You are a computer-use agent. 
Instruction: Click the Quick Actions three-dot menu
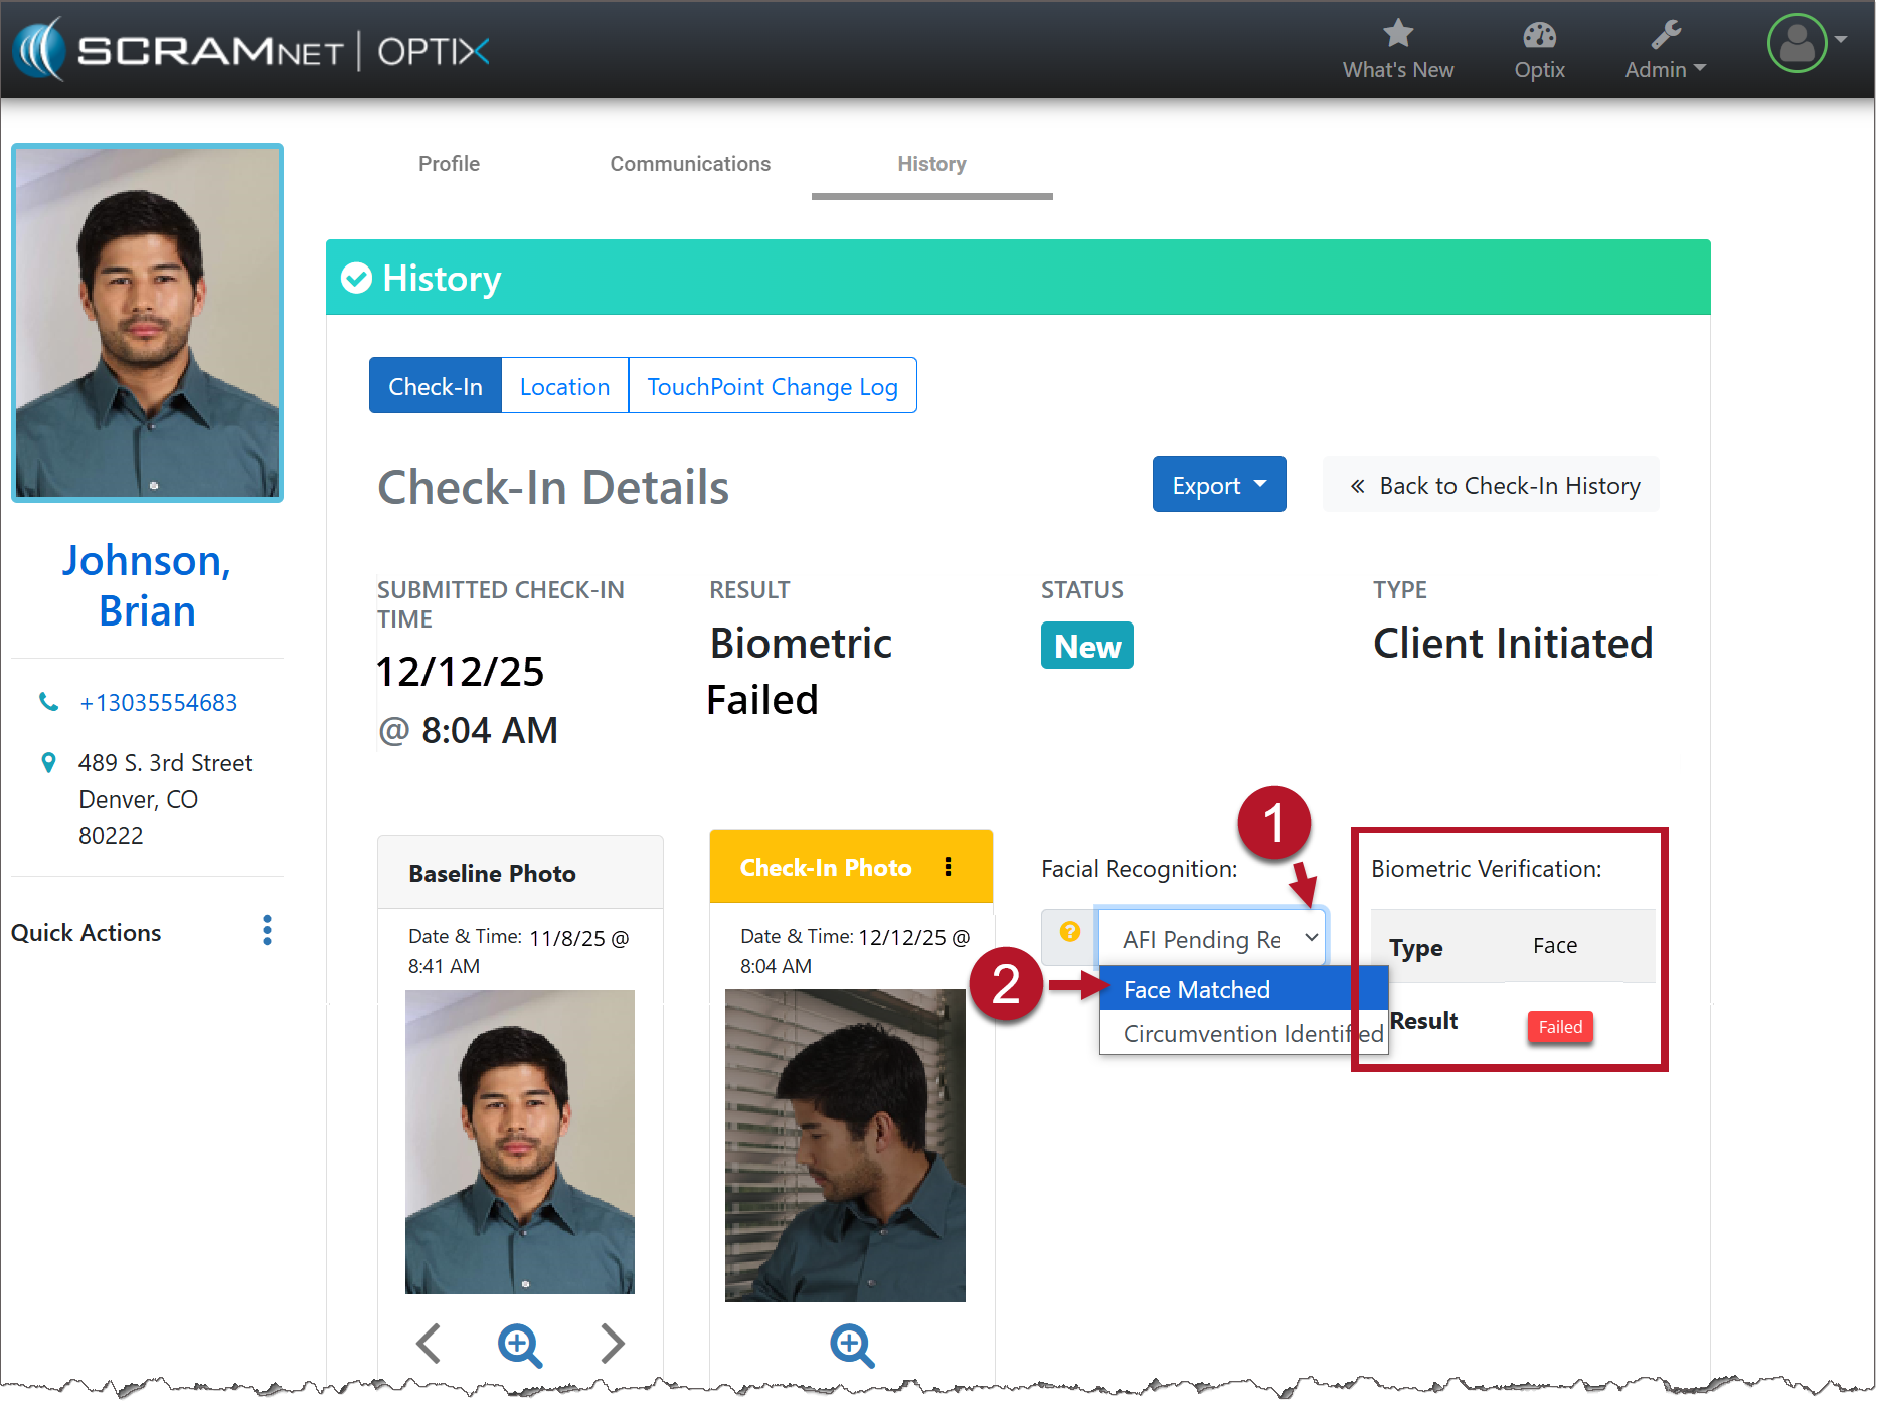[x=267, y=930]
